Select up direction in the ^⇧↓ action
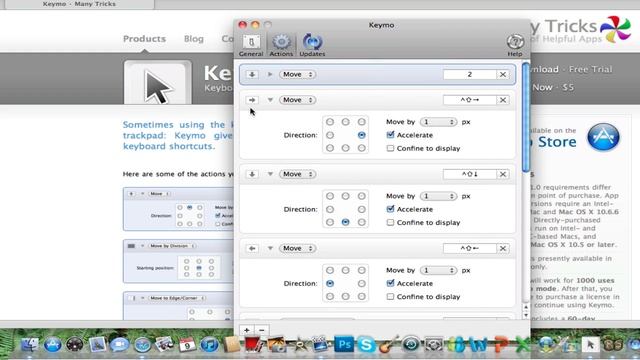 (345, 196)
